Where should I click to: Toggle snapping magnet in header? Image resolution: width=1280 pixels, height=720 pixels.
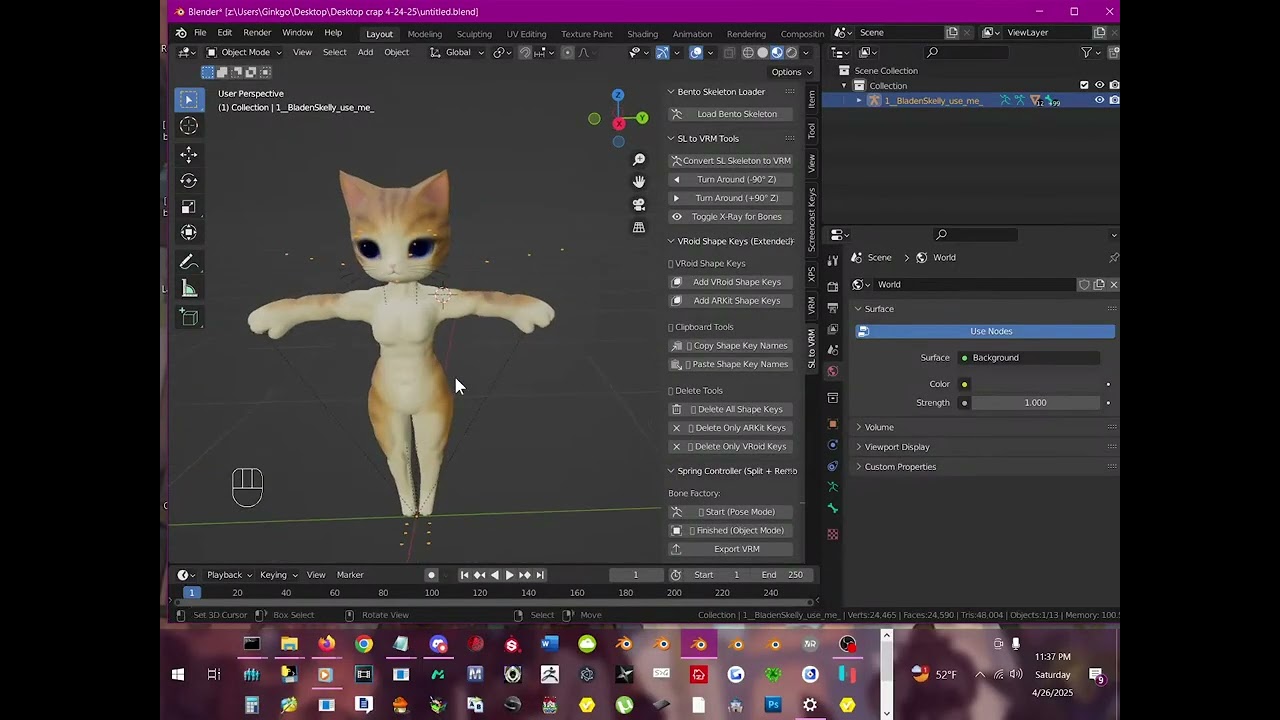[x=525, y=52]
